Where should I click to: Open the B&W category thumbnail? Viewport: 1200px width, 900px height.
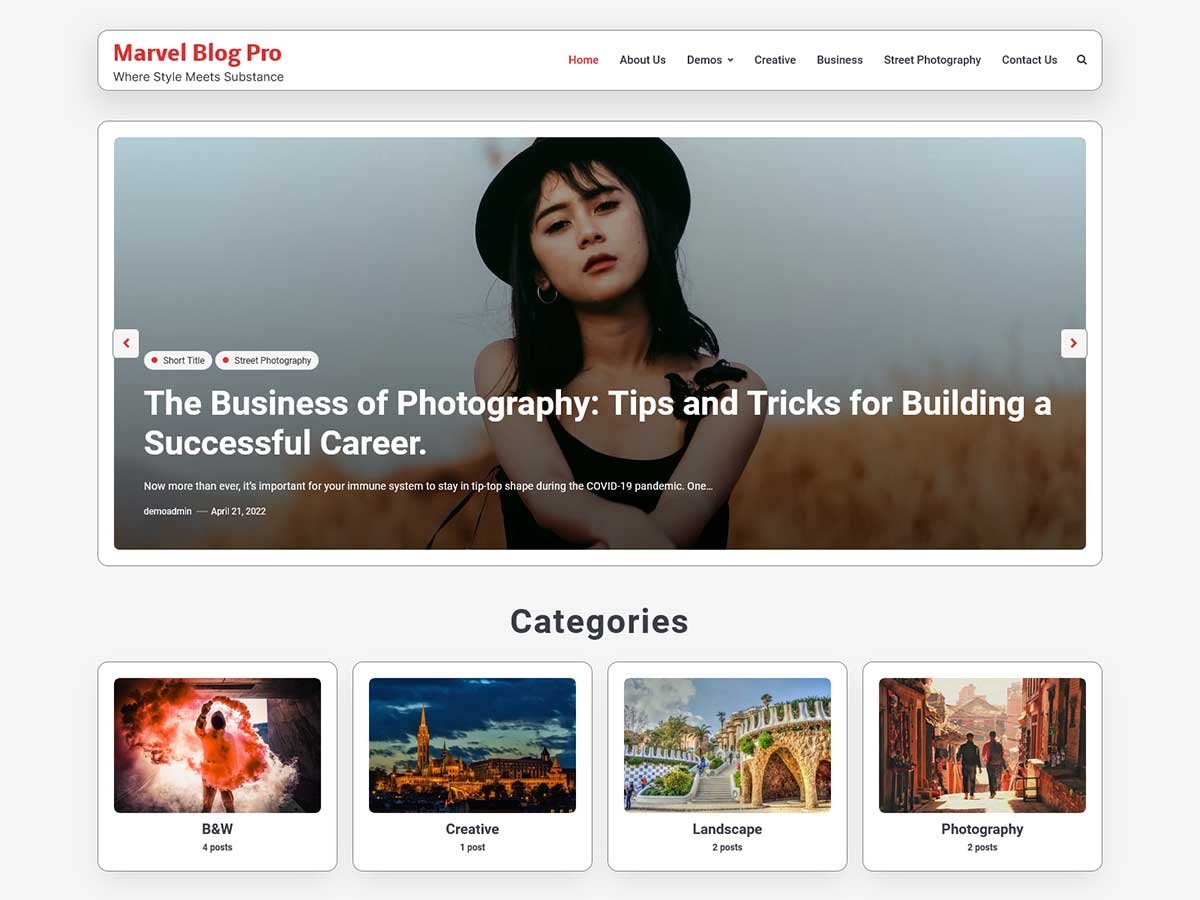point(217,745)
